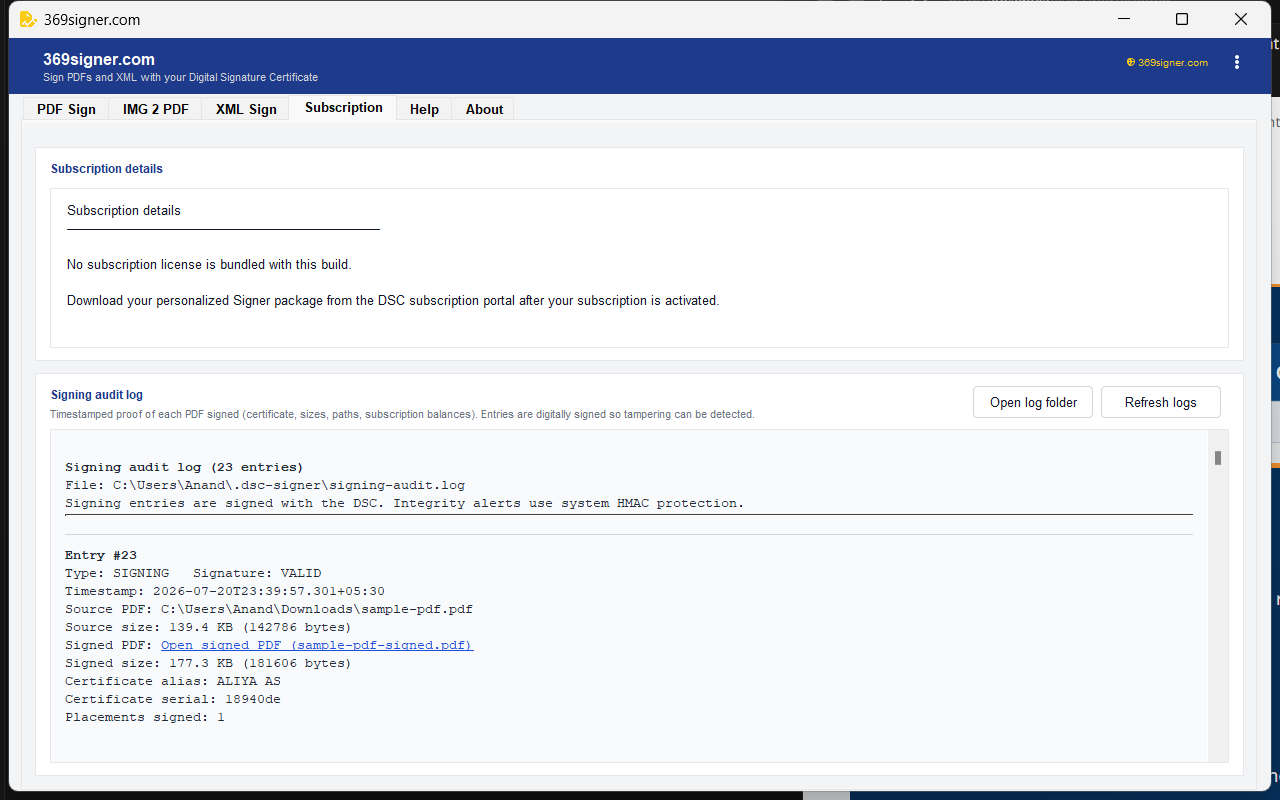Close the 369signer window

1241,19
